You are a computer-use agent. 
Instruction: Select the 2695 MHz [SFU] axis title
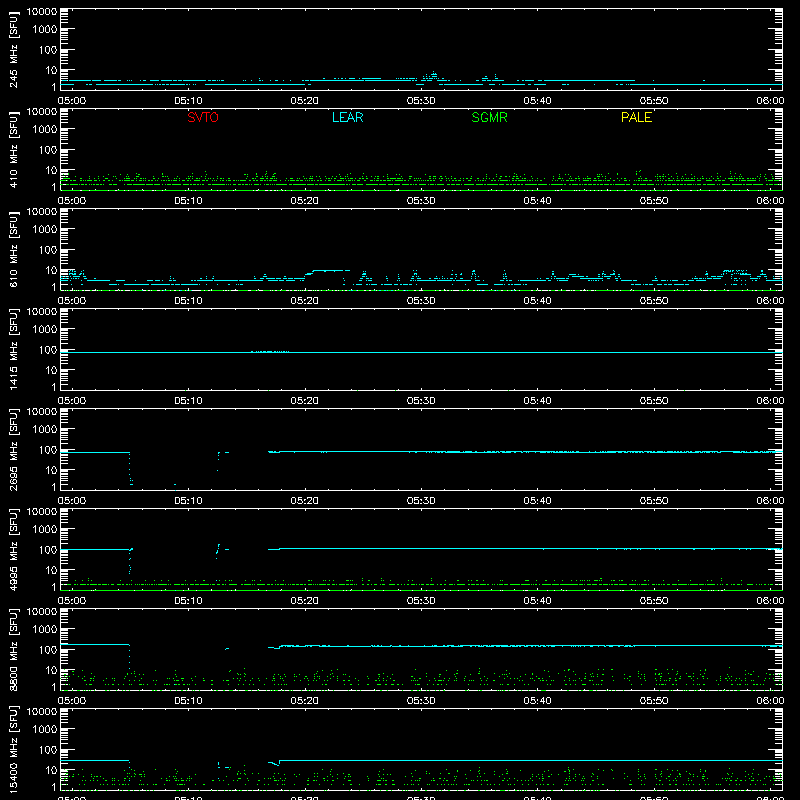14,450
